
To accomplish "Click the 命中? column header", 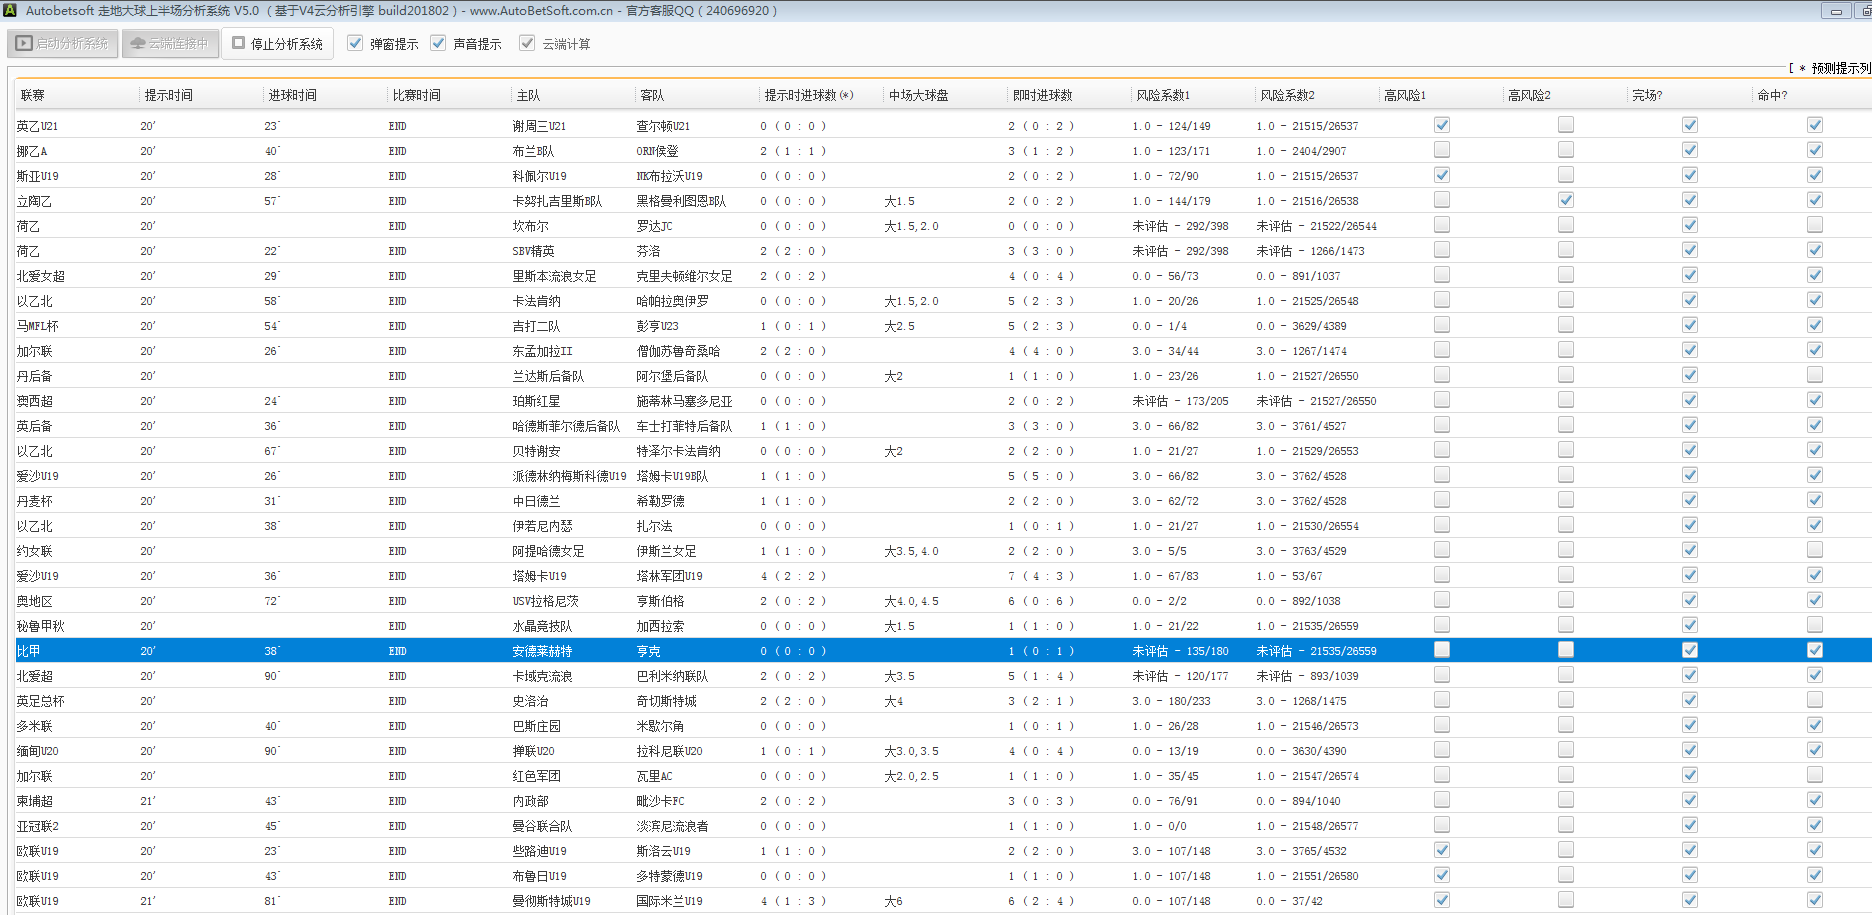I will (x=1772, y=95).
